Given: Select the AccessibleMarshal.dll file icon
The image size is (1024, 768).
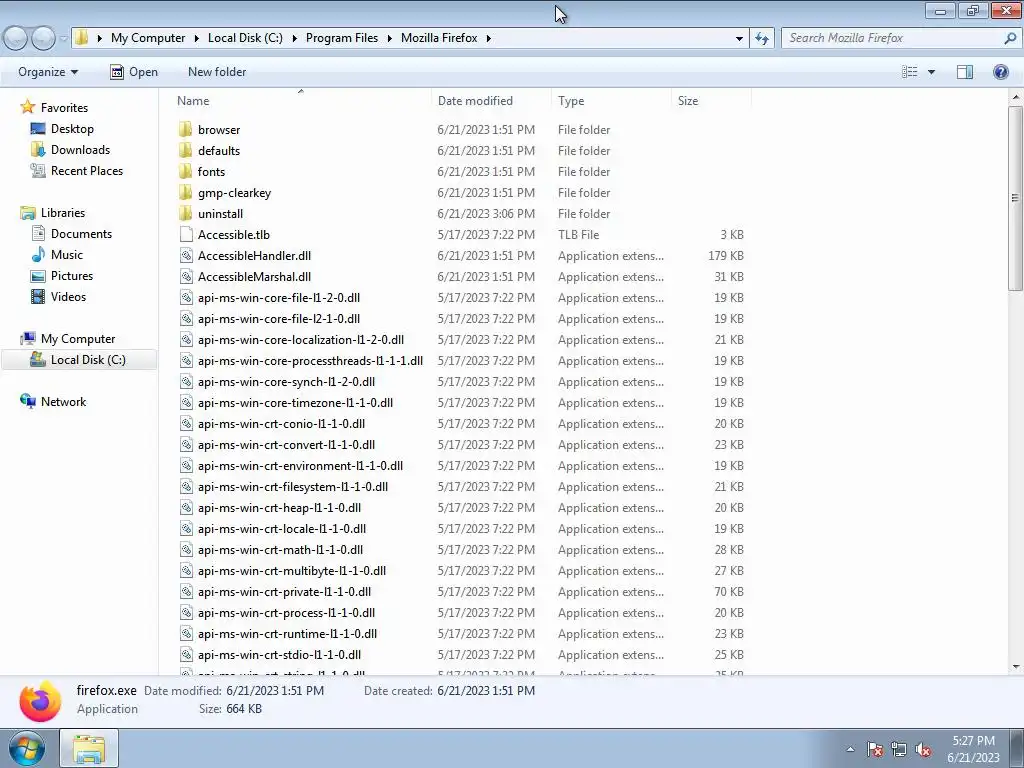Looking at the screenshot, I should (x=186, y=276).
